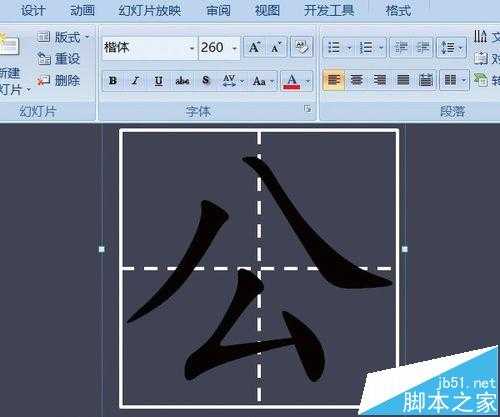Image resolution: width=500 pixels, height=417 pixels.
Task: Expand the bullets dropdown arrow
Action: 349,48
